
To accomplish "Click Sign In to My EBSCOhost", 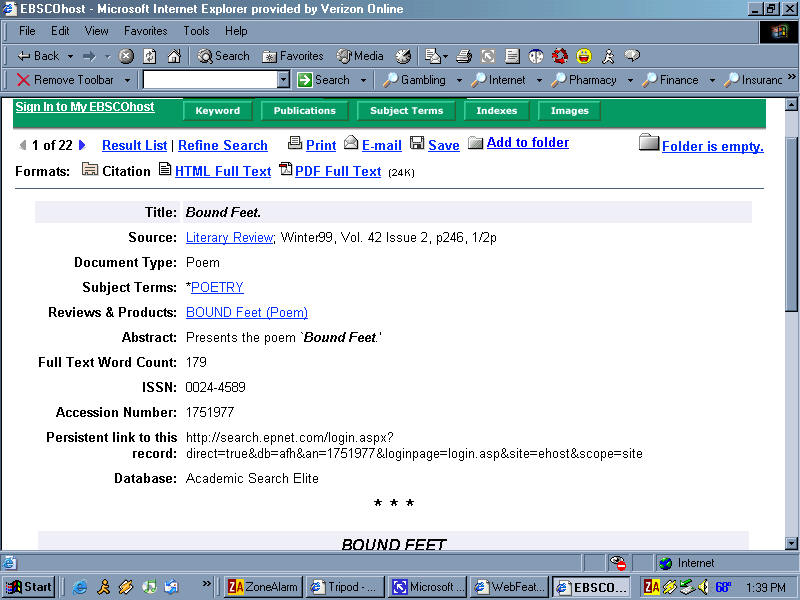I will (x=85, y=107).
